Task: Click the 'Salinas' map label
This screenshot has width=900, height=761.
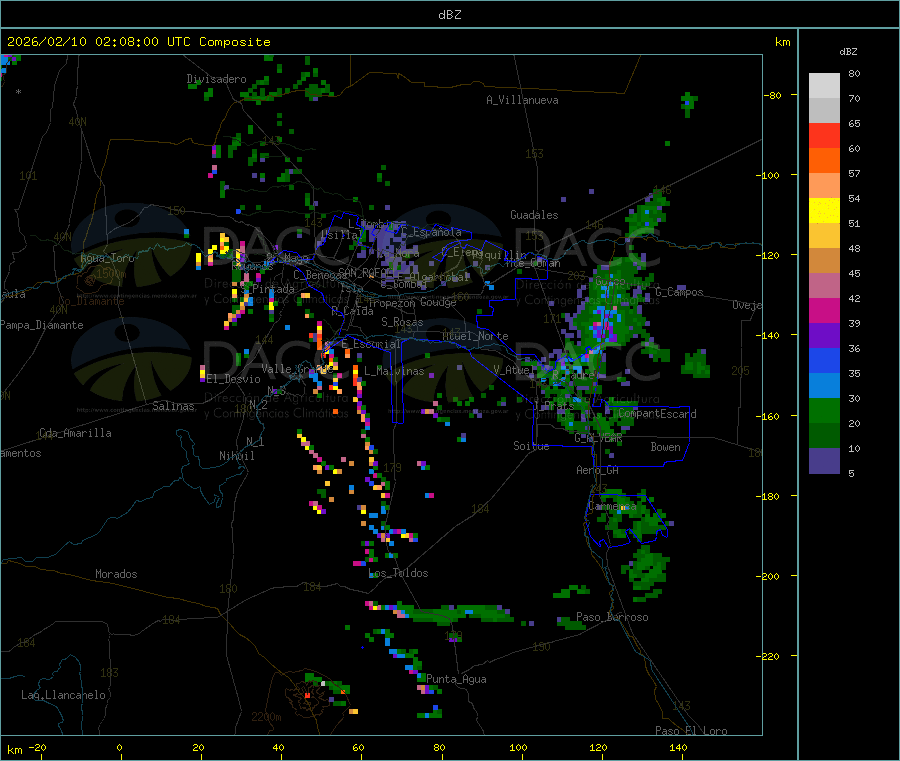Action: pyautogui.click(x=173, y=406)
